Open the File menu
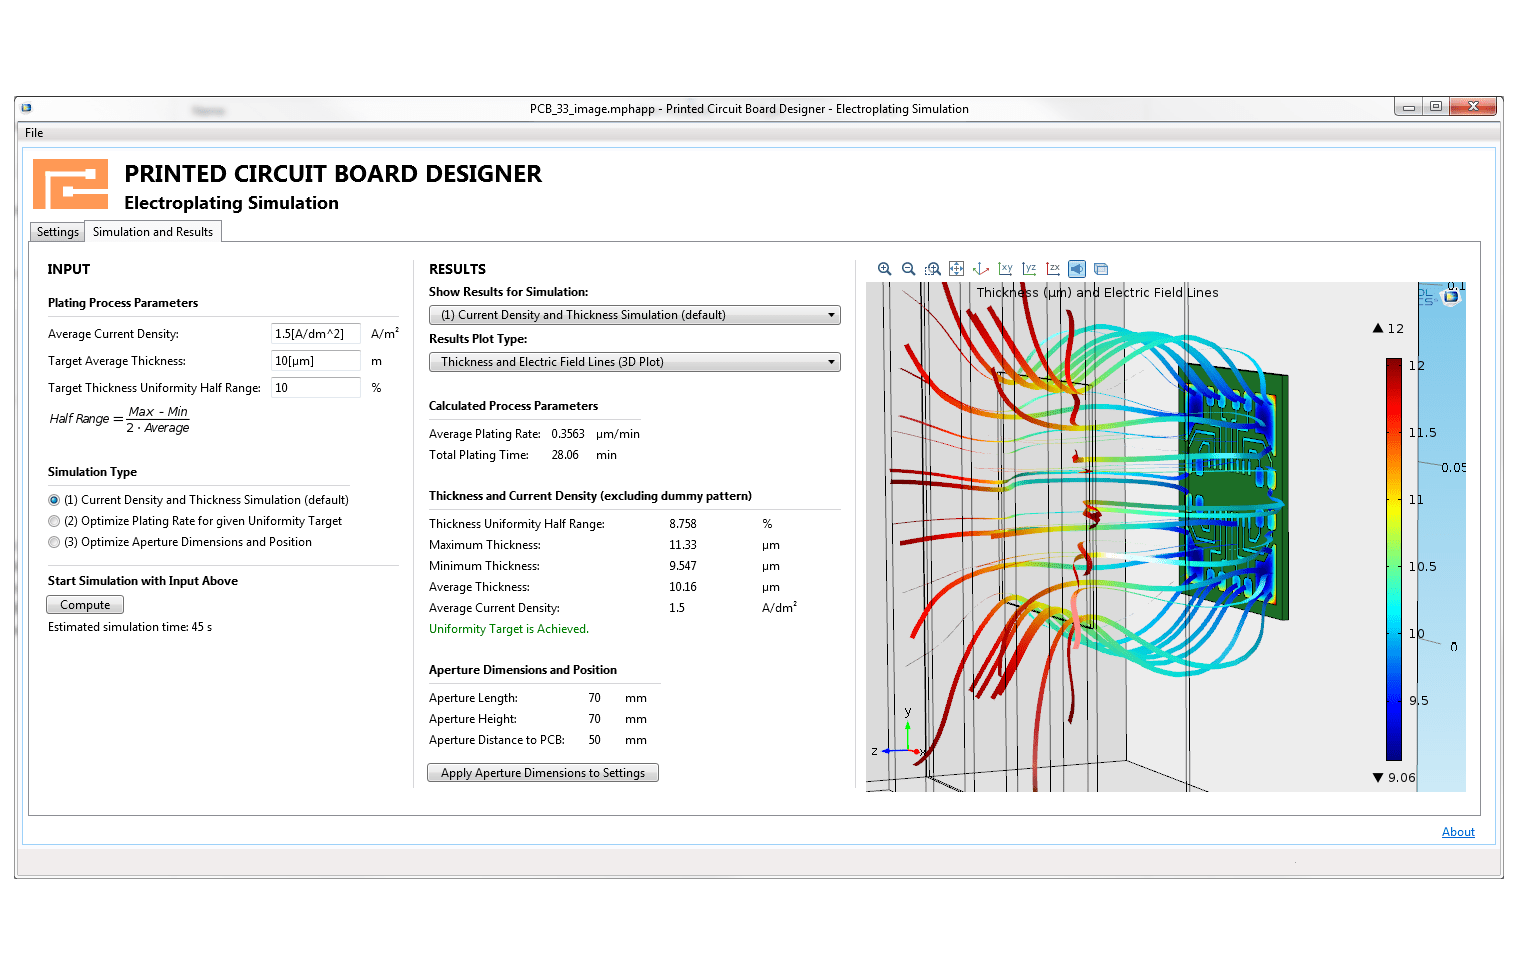The image size is (1519, 973). [33, 132]
